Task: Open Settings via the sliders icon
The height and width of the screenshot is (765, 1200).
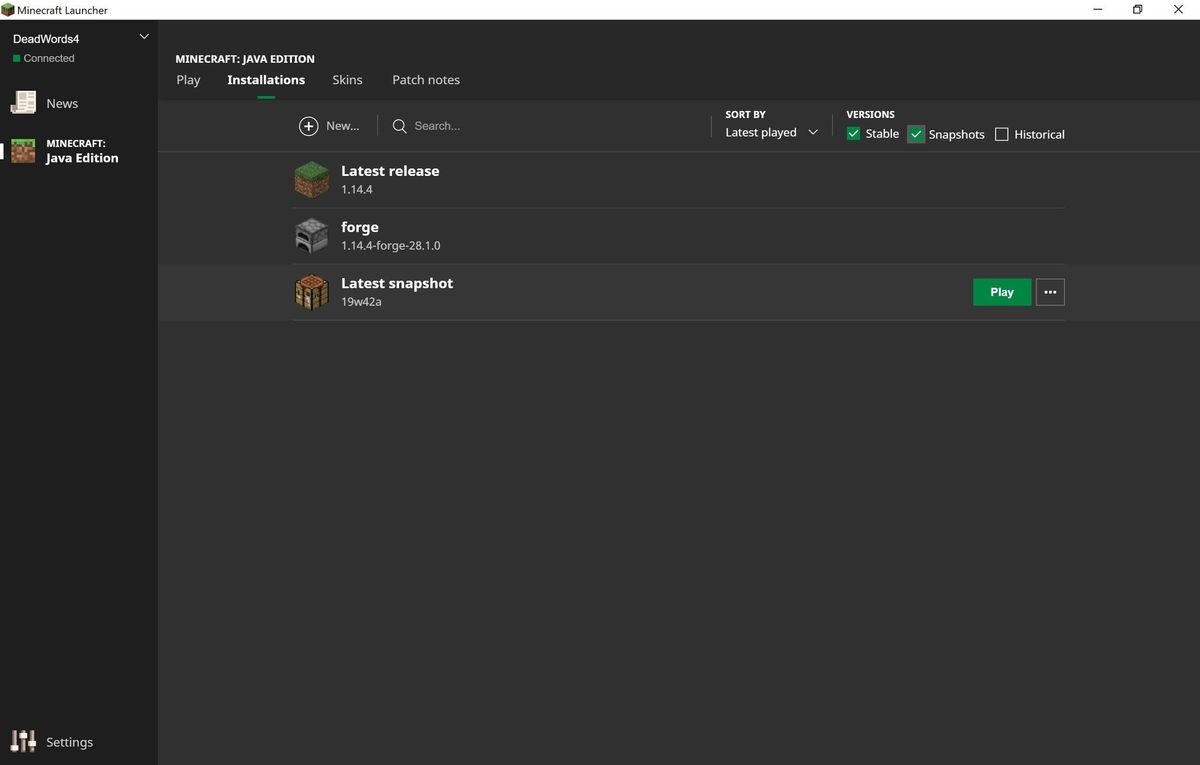Action: click(x=23, y=741)
